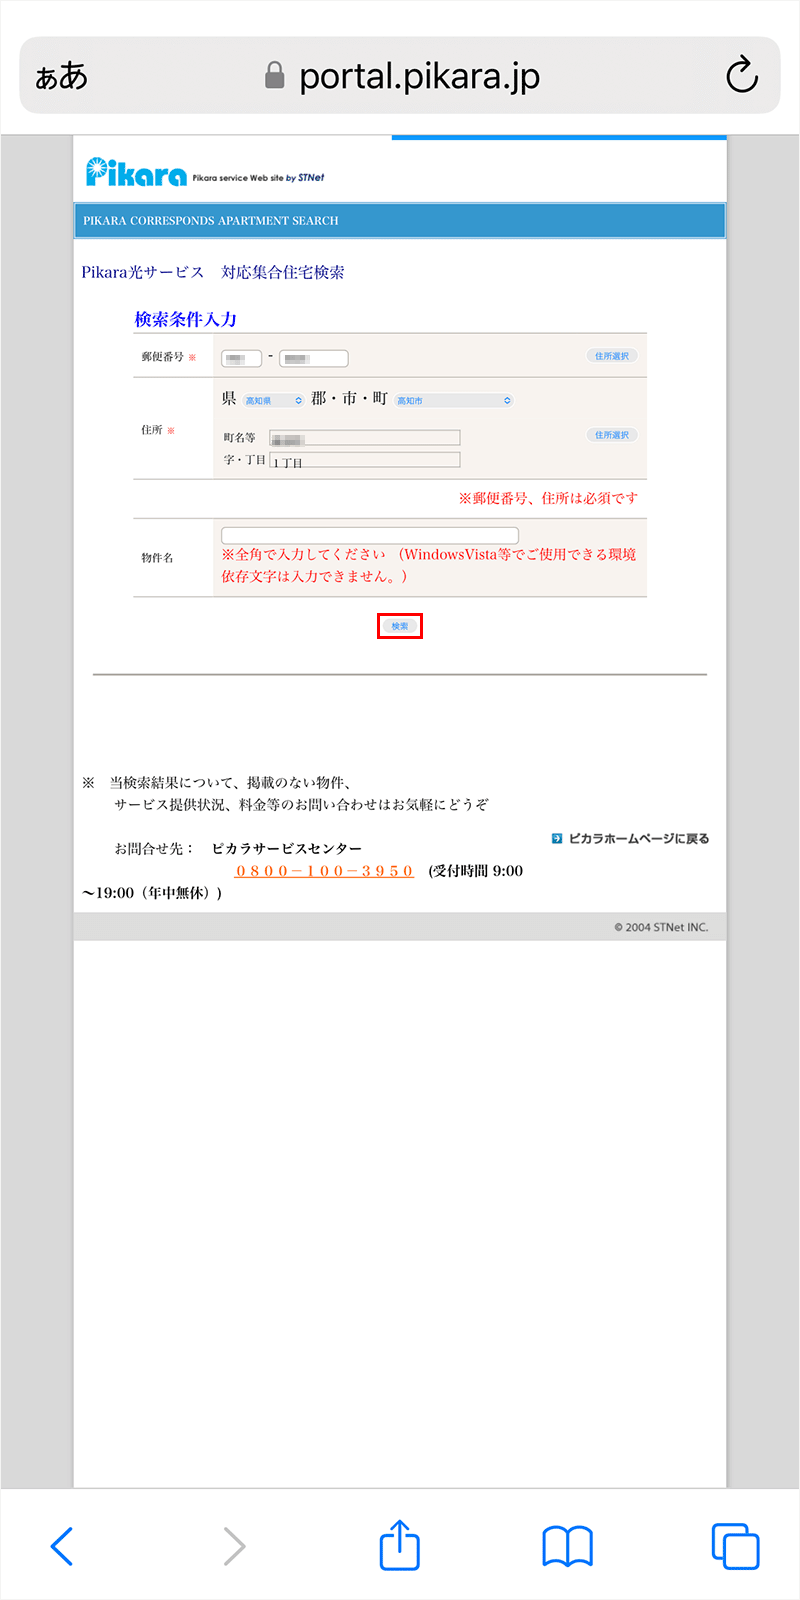The width and height of the screenshot is (800, 1600).
Task: Click the 対応集合住宅検索 title text
Action: pyautogui.click(x=283, y=272)
